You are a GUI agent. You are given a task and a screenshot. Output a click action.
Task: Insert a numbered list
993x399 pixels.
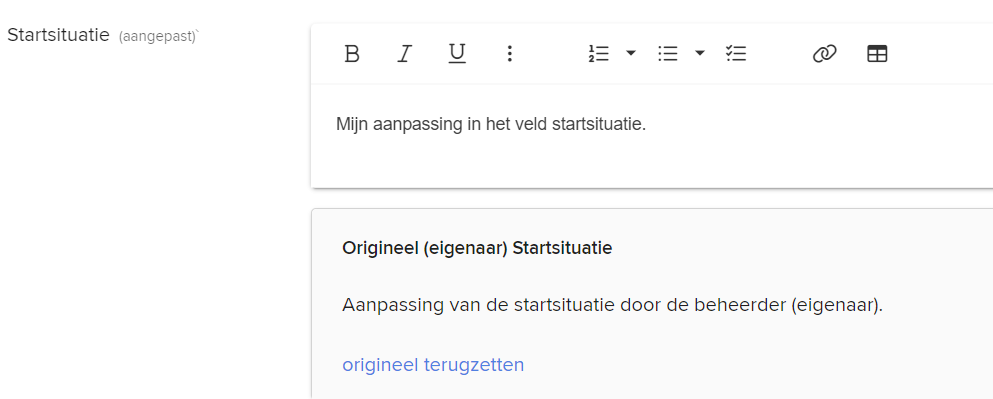pyautogui.click(x=598, y=54)
